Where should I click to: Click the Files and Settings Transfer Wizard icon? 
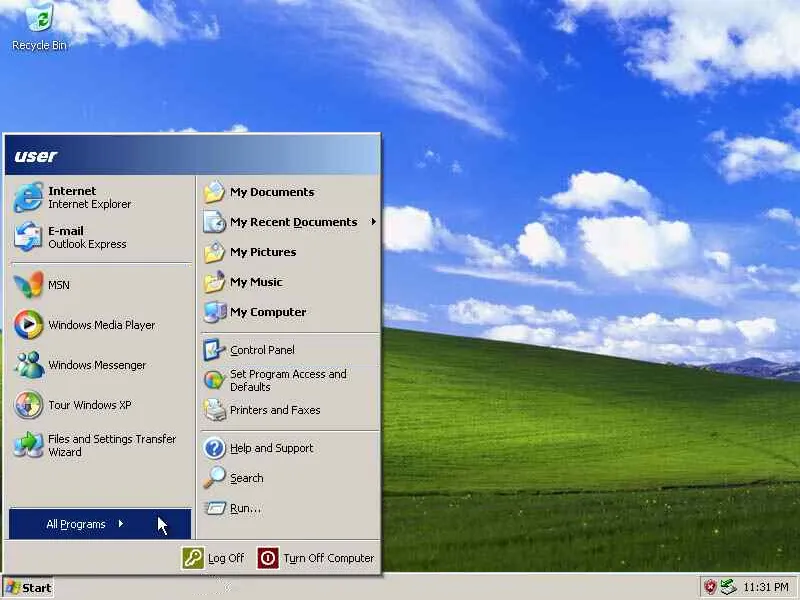[28, 445]
